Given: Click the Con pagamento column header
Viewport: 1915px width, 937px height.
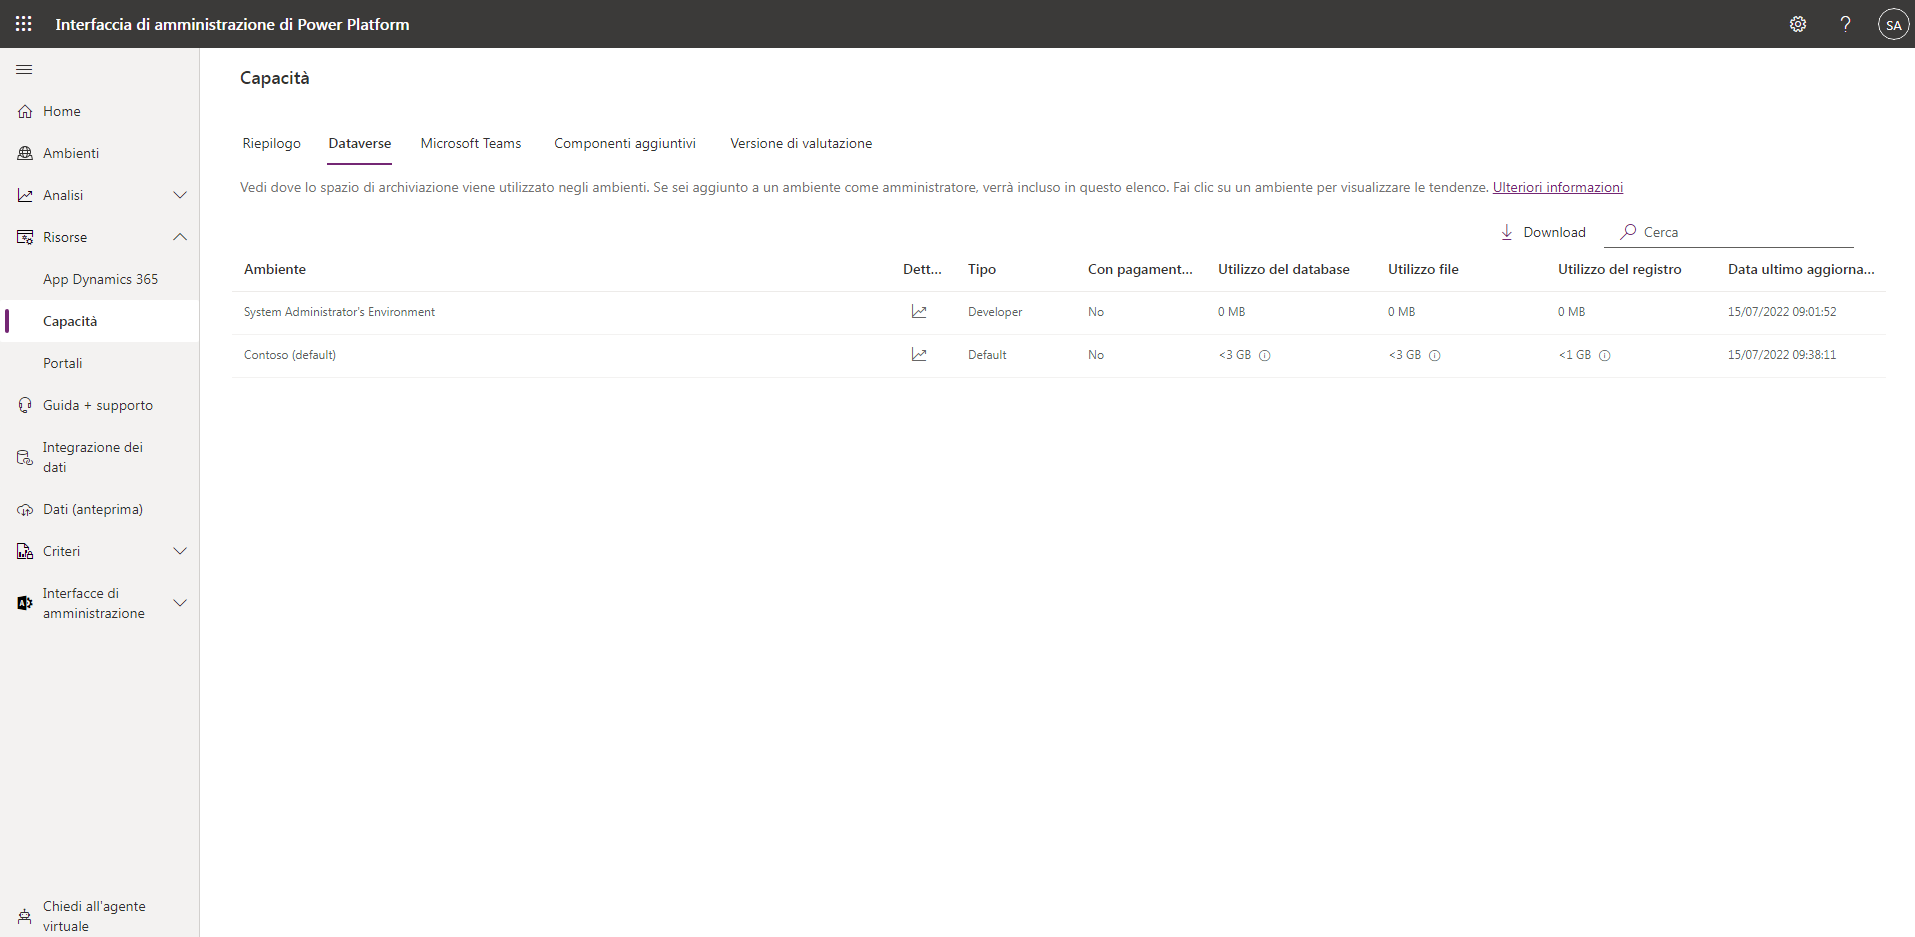Looking at the screenshot, I should pyautogui.click(x=1140, y=269).
